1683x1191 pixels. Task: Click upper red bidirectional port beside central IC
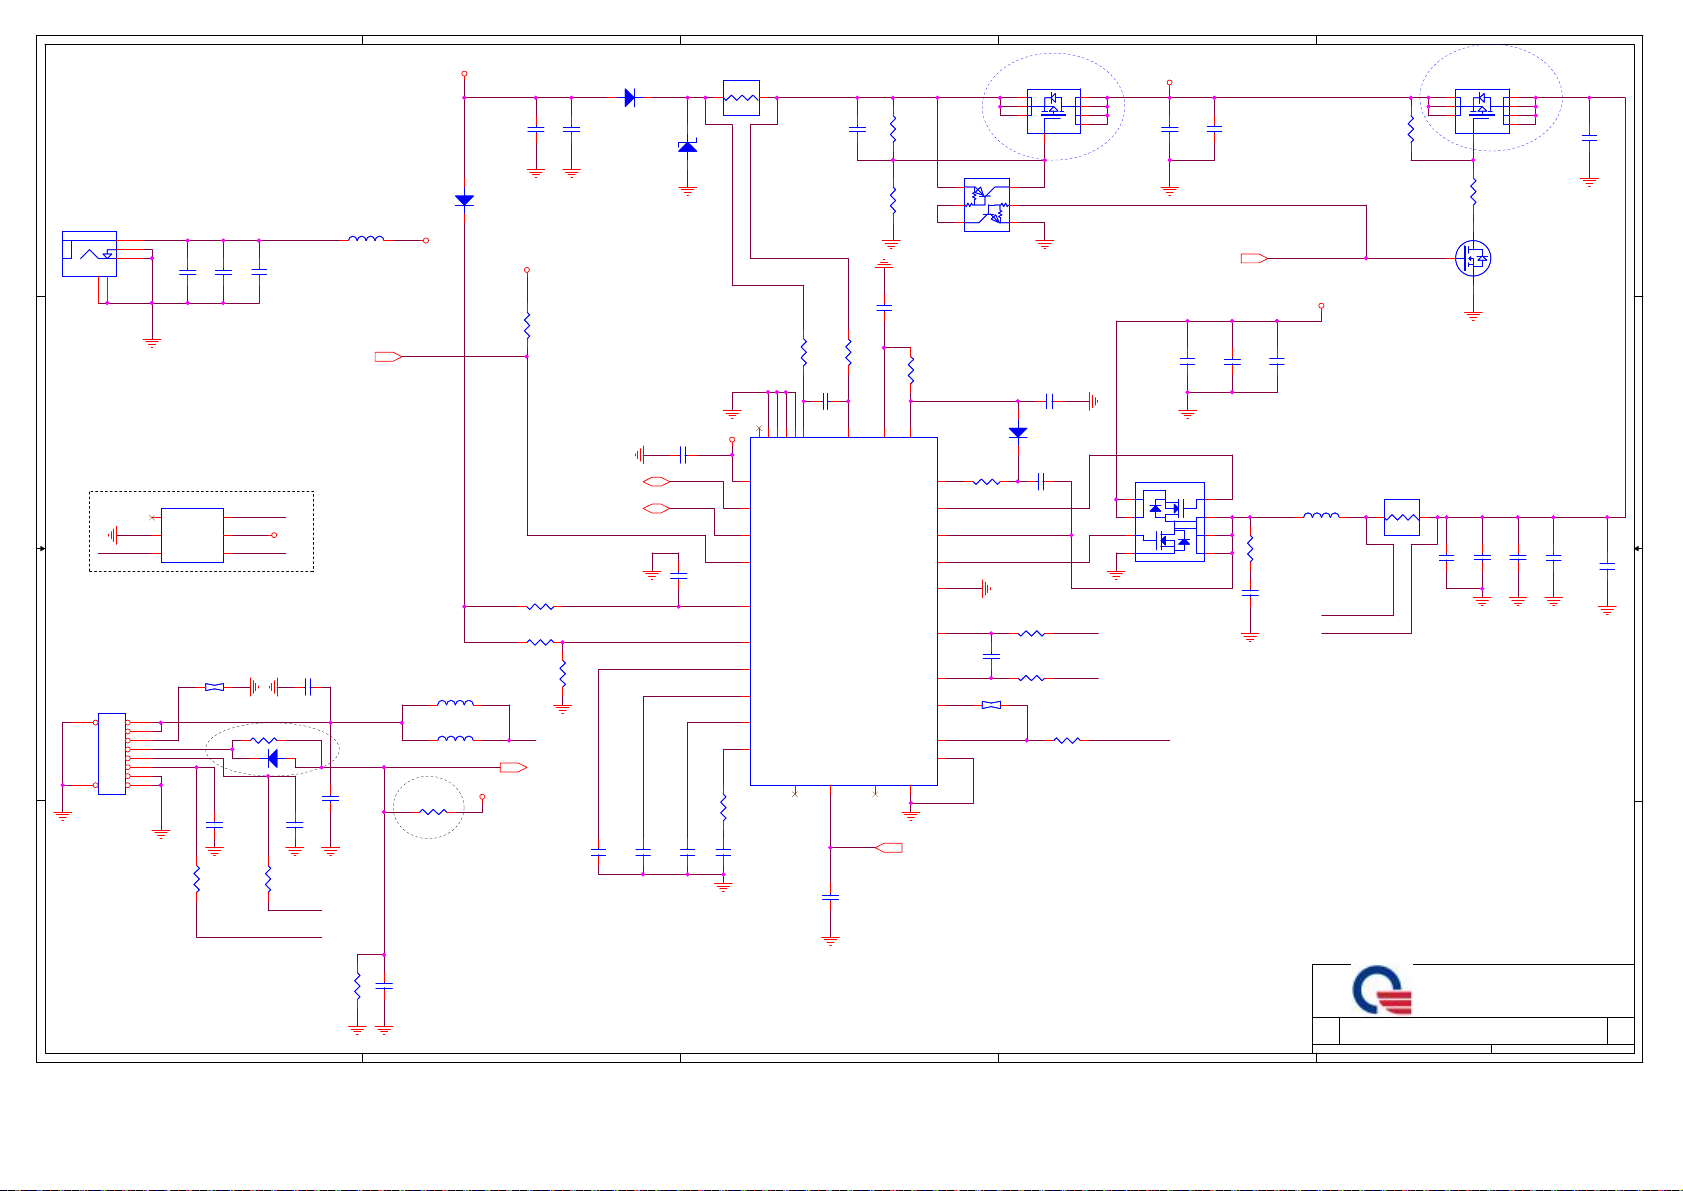pyautogui.click(x=655, y=482)
